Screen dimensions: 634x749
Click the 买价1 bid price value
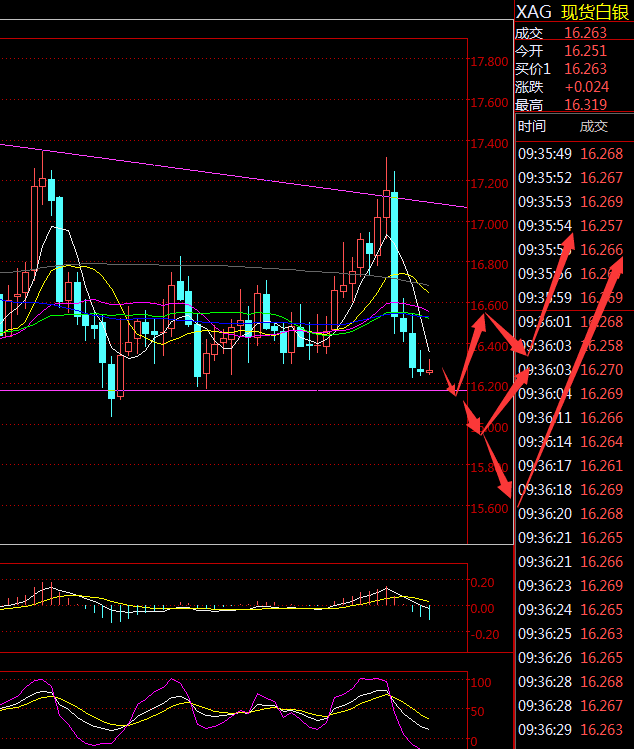tap(585, 68)
